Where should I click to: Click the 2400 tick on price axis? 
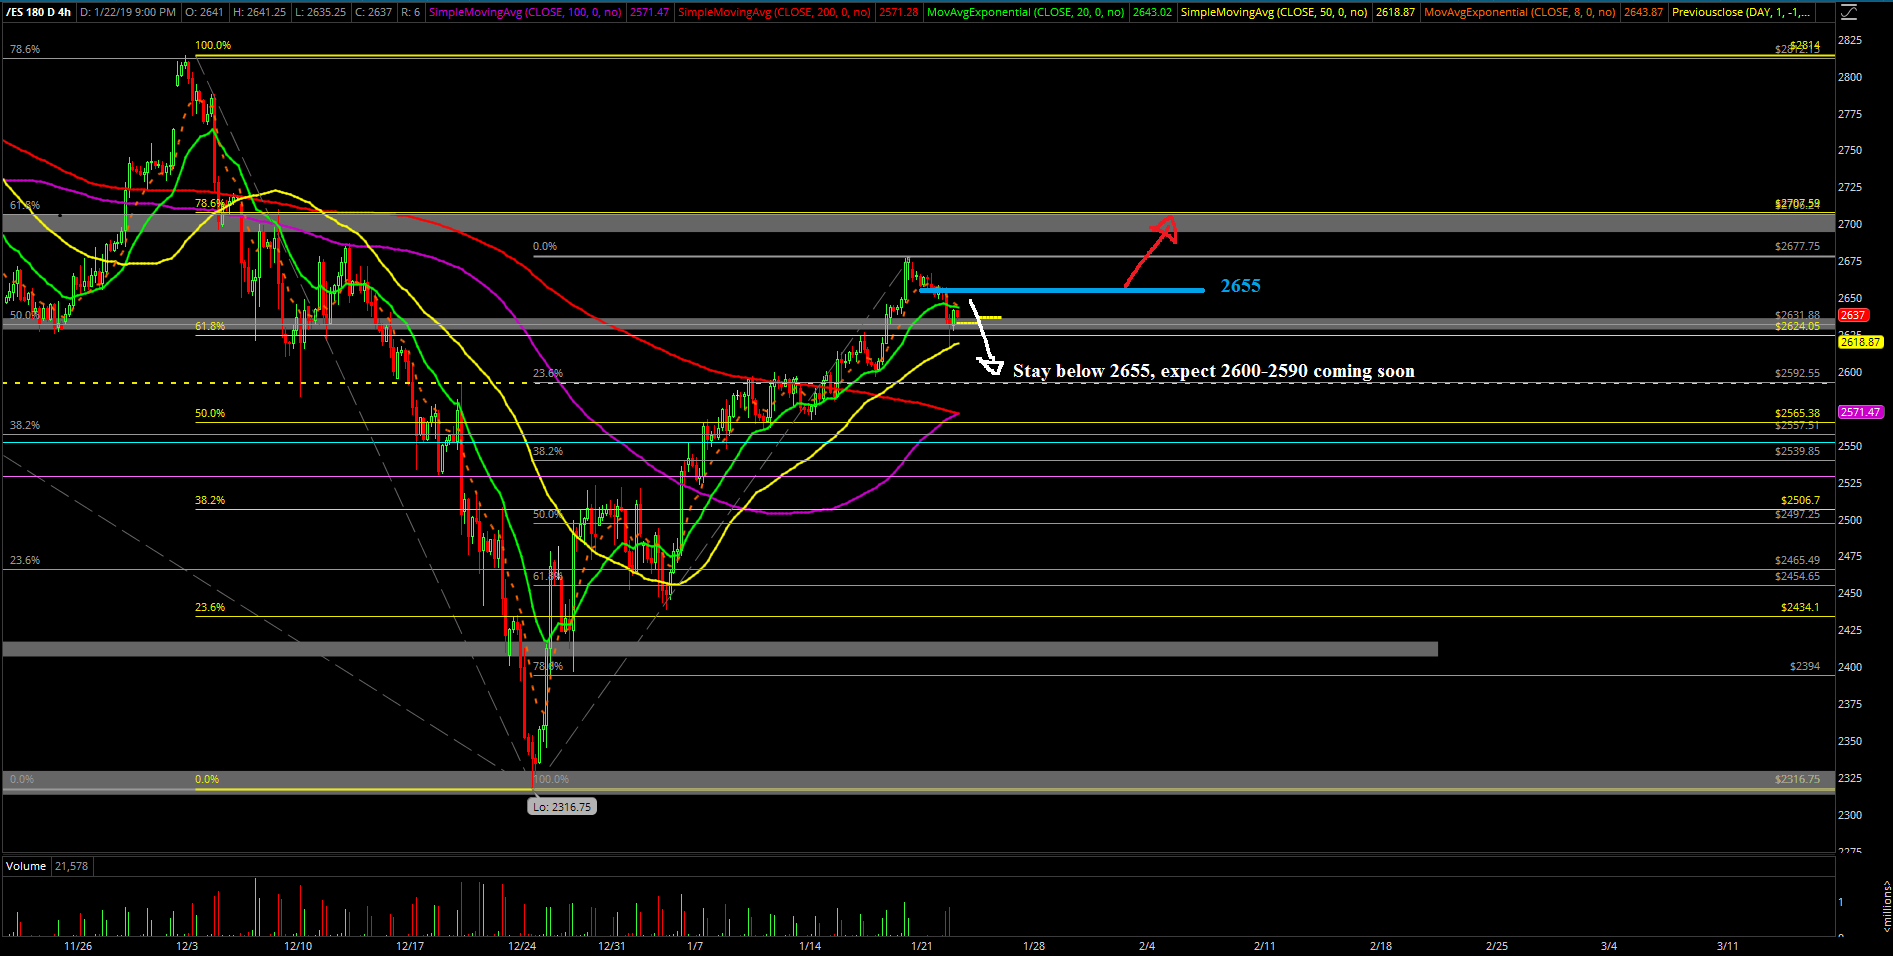(1850, 667)
